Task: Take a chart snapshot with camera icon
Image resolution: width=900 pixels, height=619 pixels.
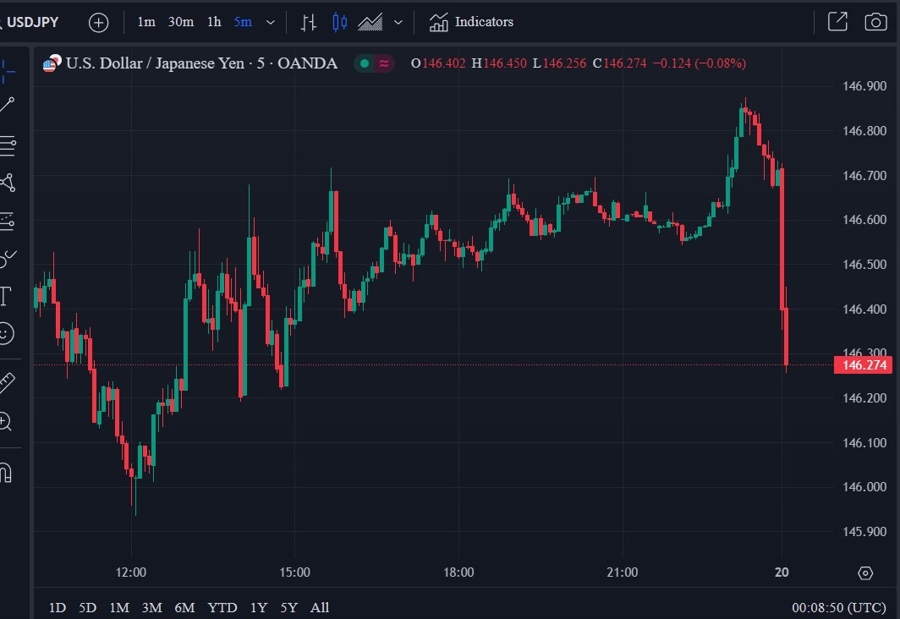Action: pos(875,22)
